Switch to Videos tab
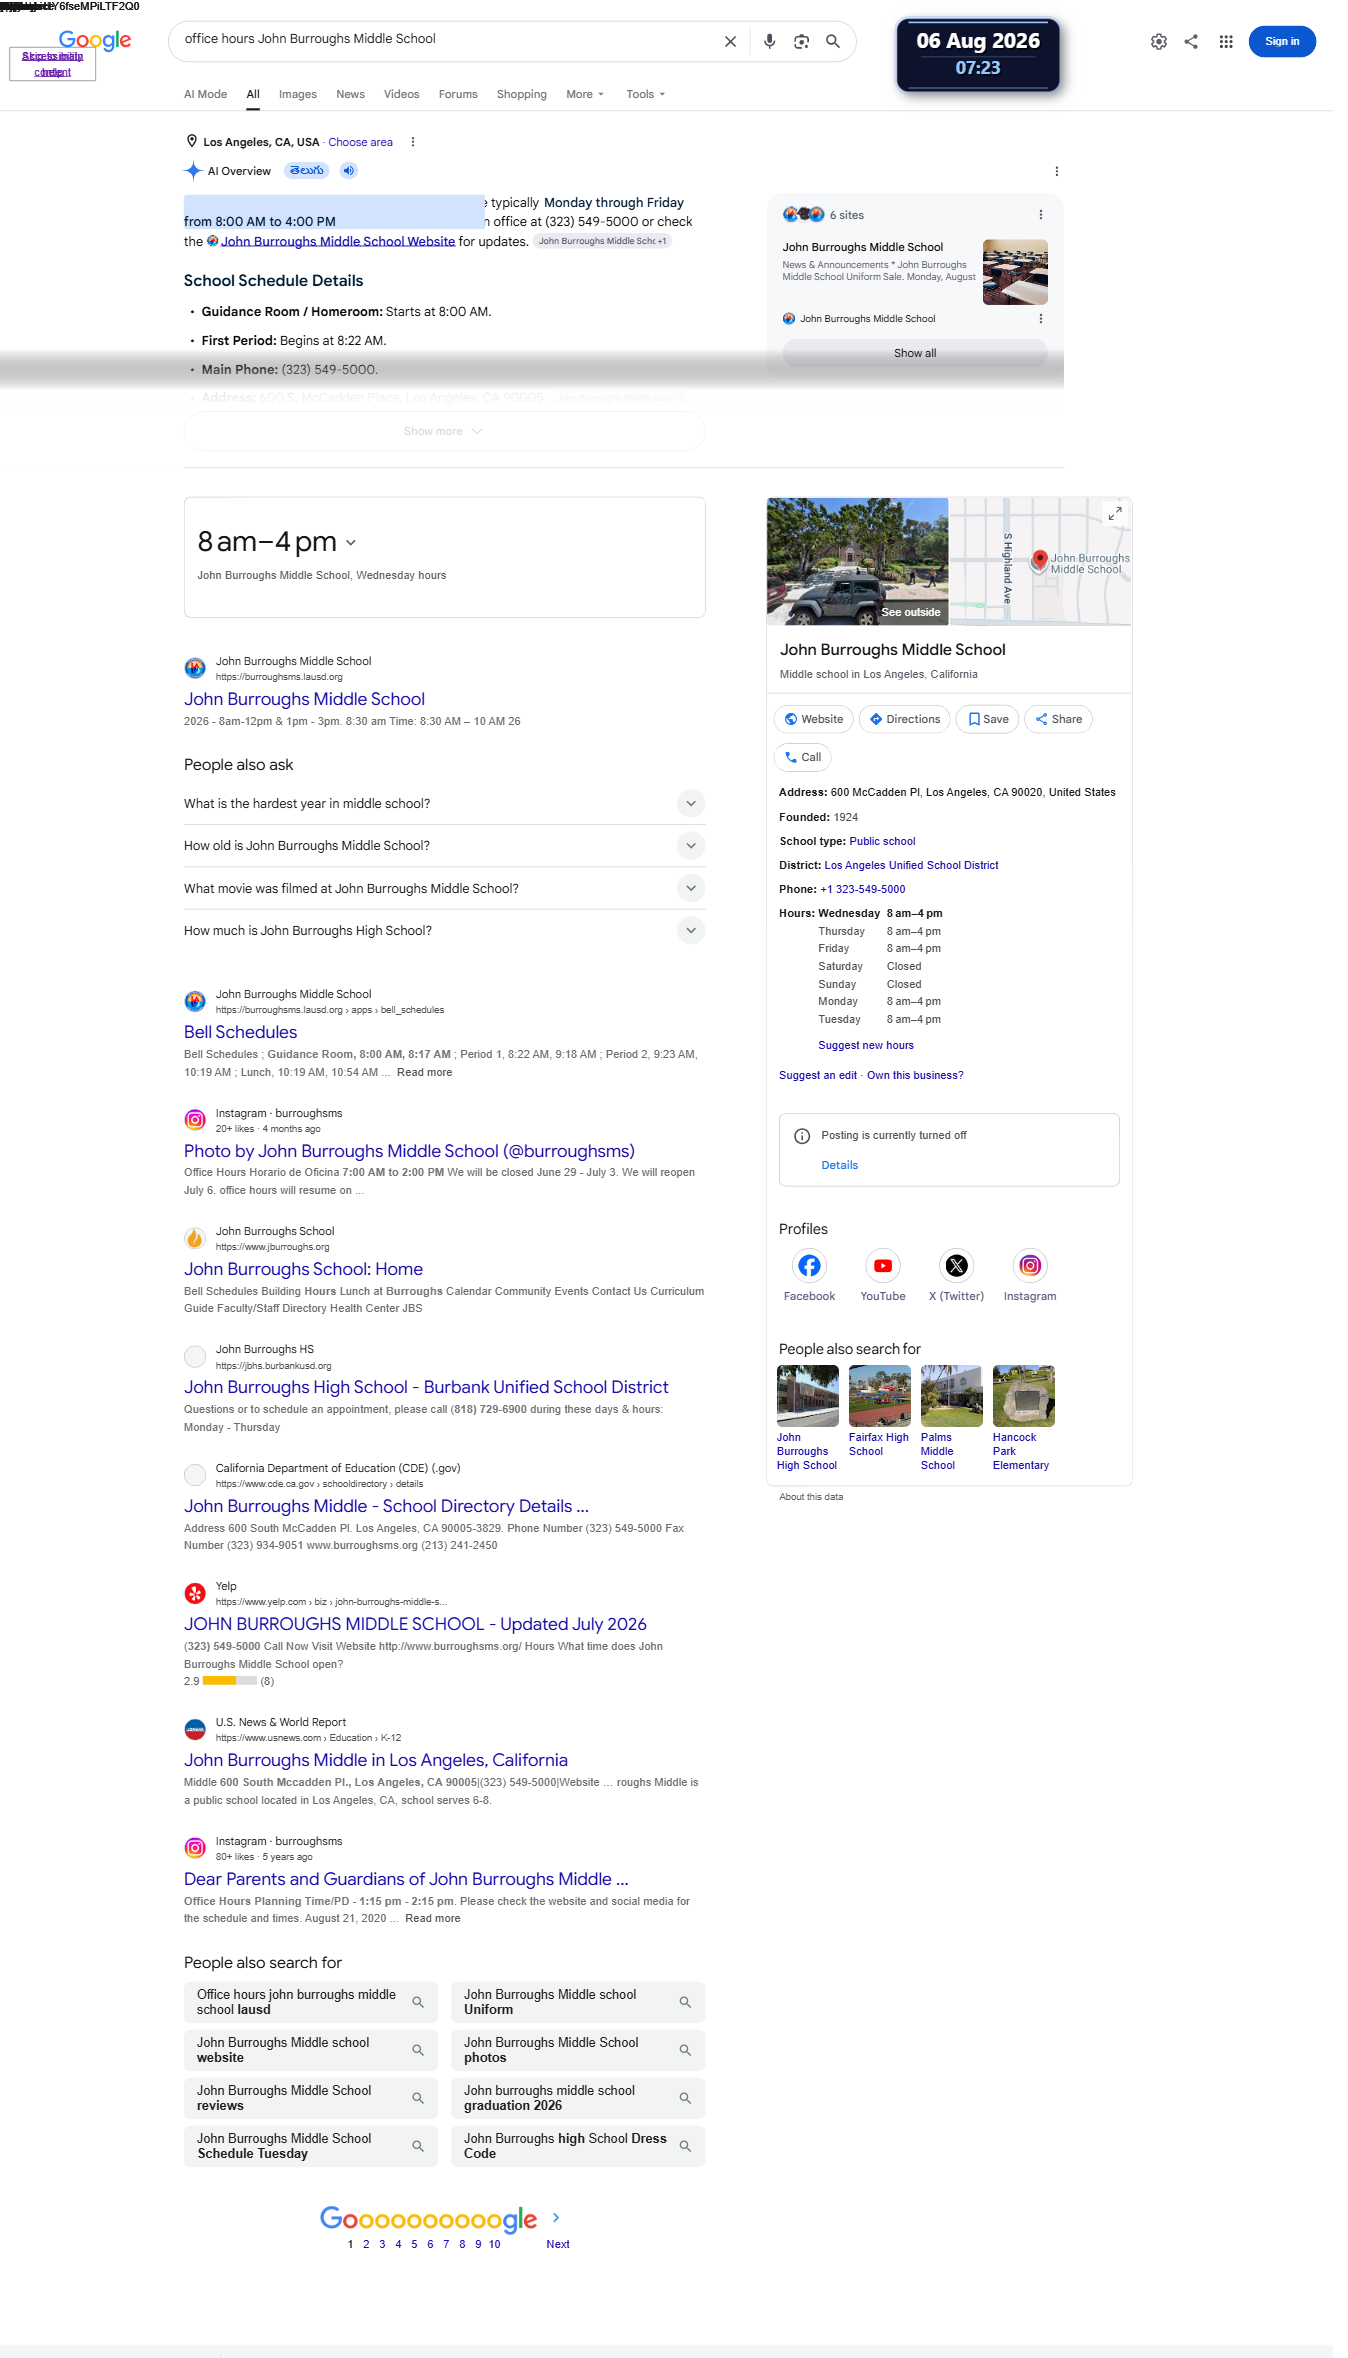The height and width of the screenshot is (2358, 1348). 401,94
